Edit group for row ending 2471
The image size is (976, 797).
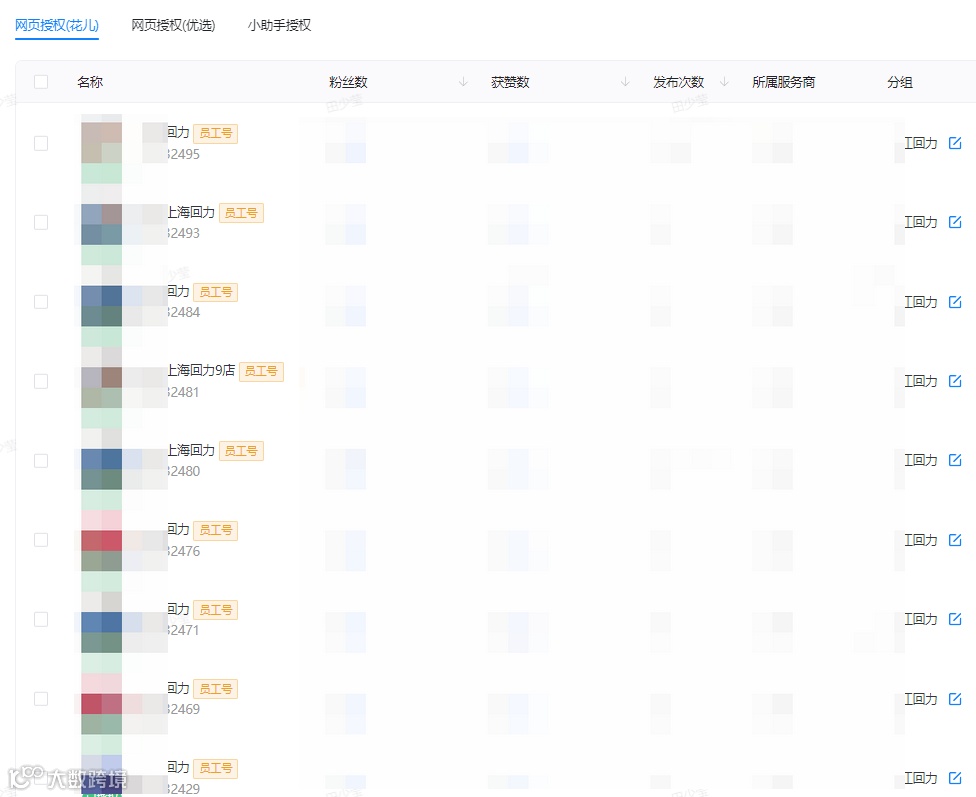(955, 619)
